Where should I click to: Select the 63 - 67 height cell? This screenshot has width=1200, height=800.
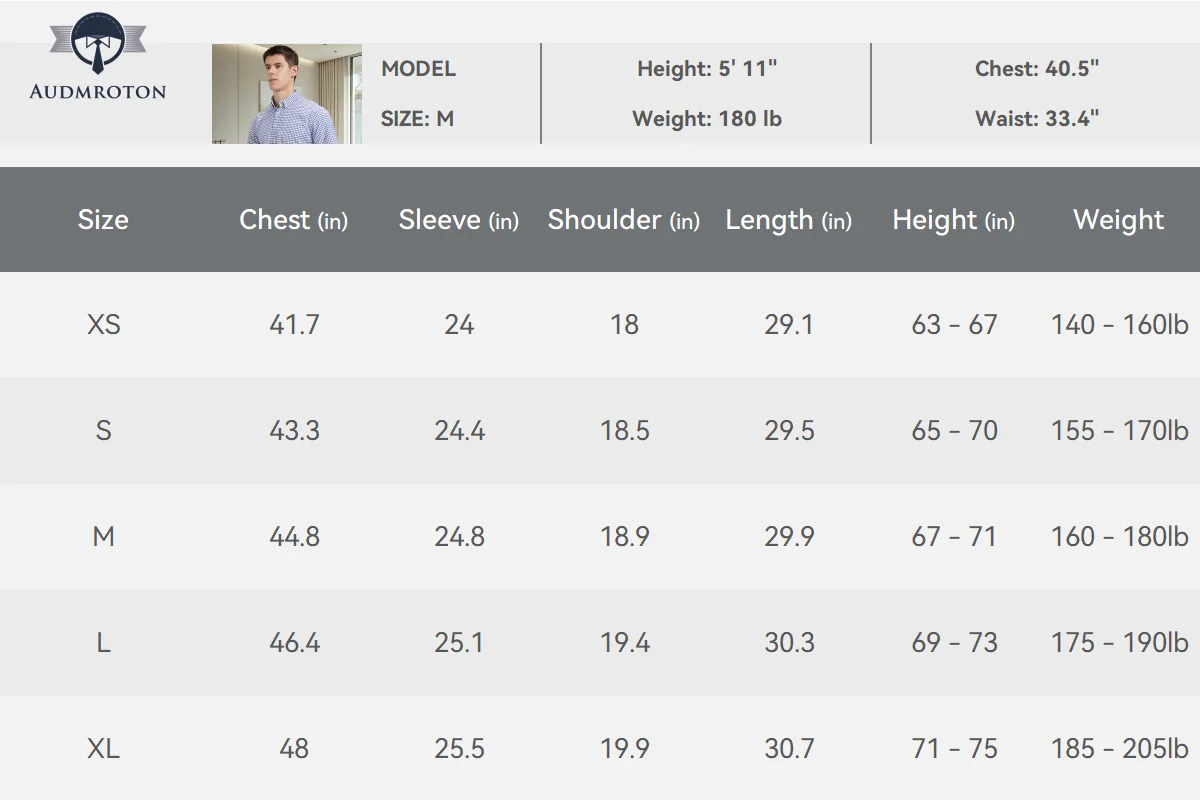point(954,325)
